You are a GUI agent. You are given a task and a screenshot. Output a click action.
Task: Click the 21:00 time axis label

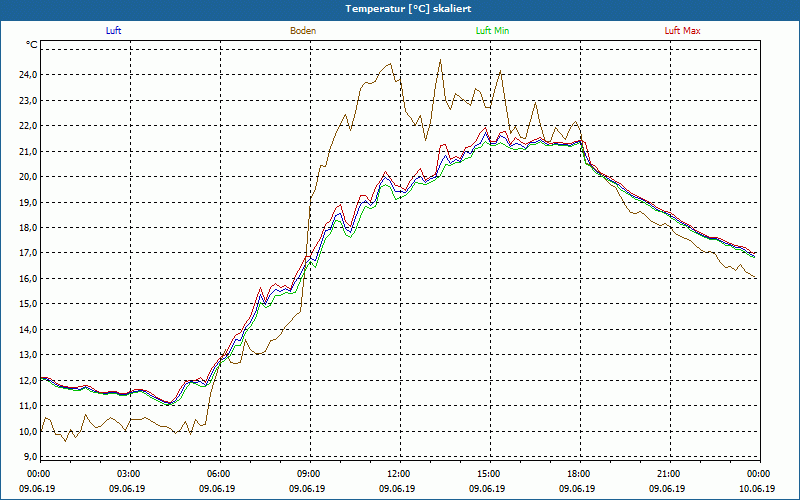[670, 474]
